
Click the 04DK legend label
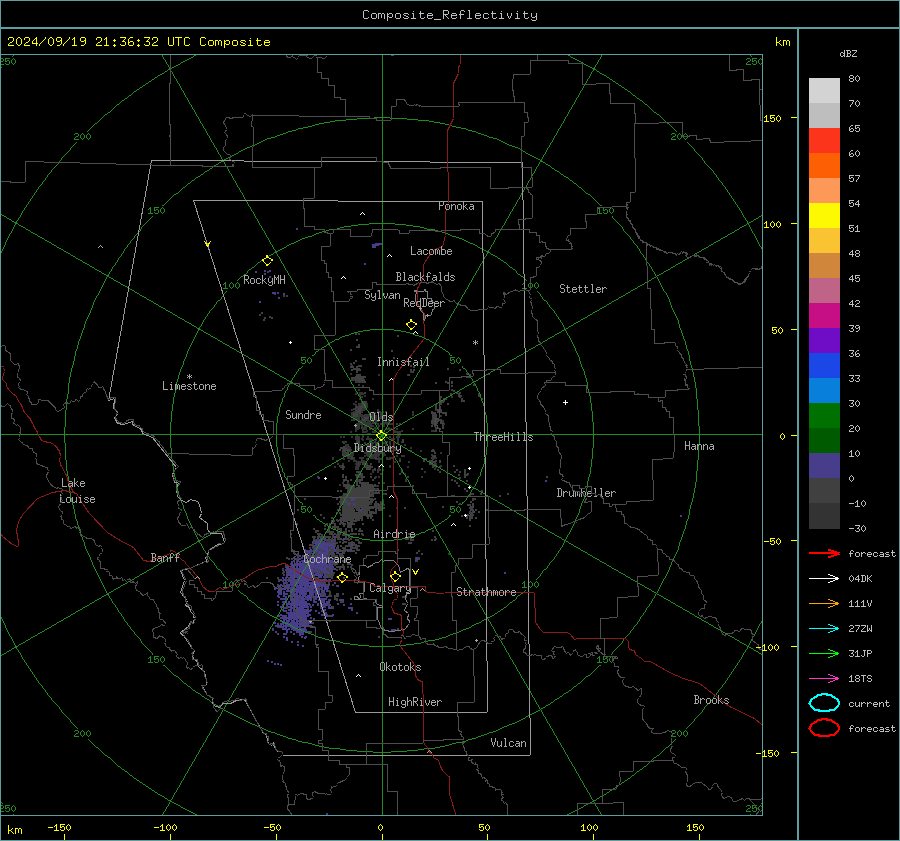point(860,579)
